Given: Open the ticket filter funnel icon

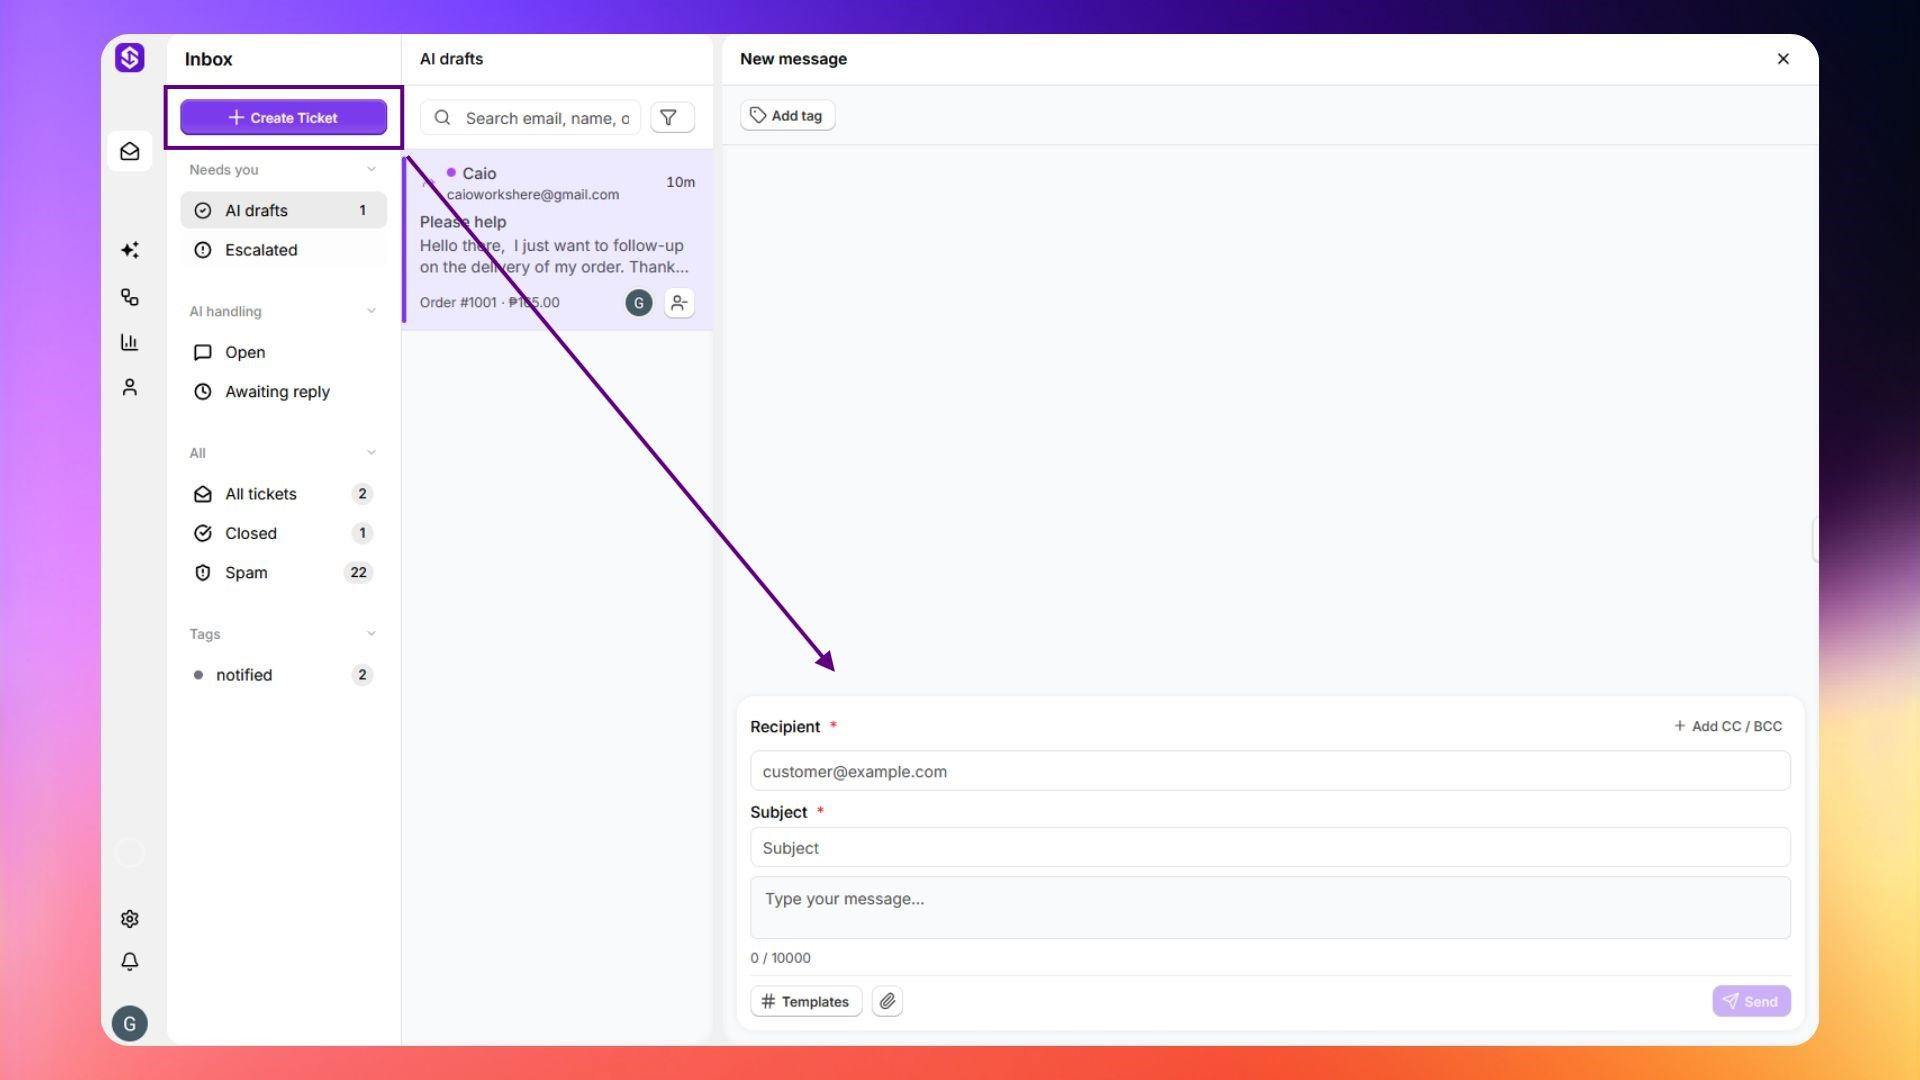Looking at the screenshot, I should click(670, 117).
